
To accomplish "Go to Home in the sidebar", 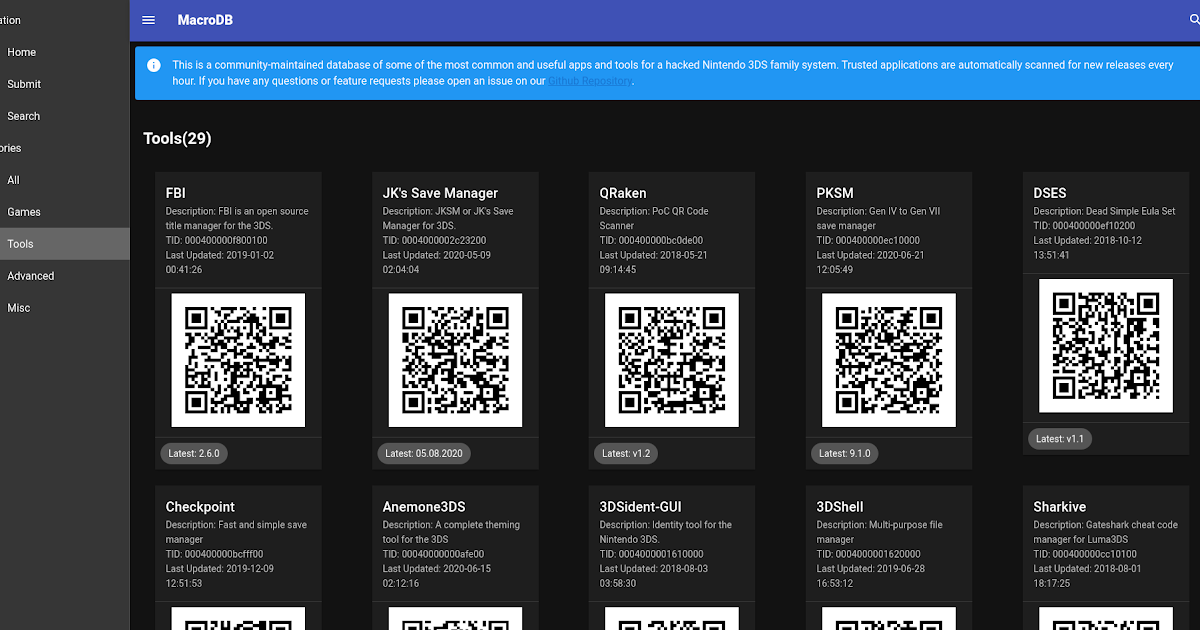I will pyautogui.click(x=65, y=52).
